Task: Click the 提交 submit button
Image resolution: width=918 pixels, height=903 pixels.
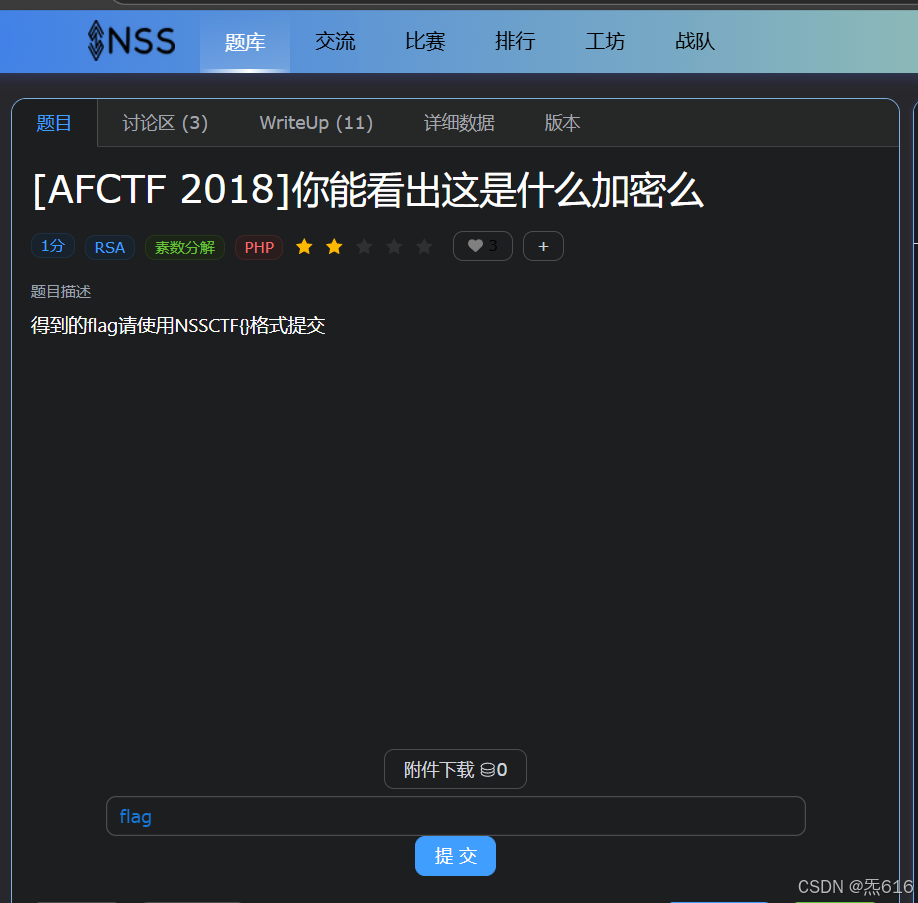Action: [x=455, y=855]
